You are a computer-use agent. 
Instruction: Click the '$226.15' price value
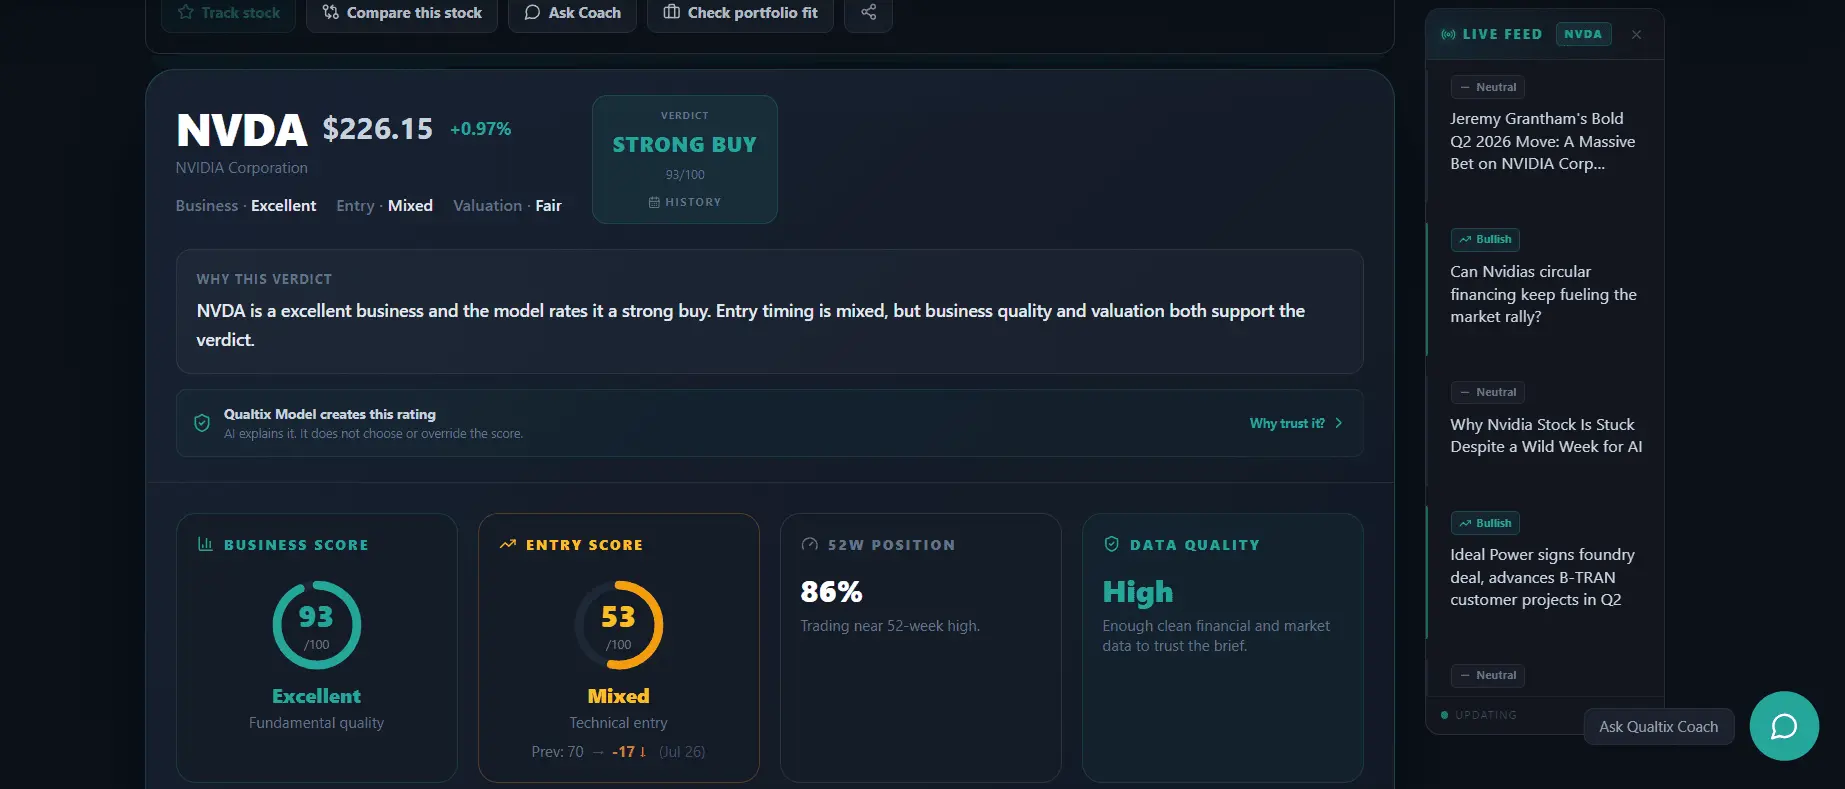[x=377, y=128]
